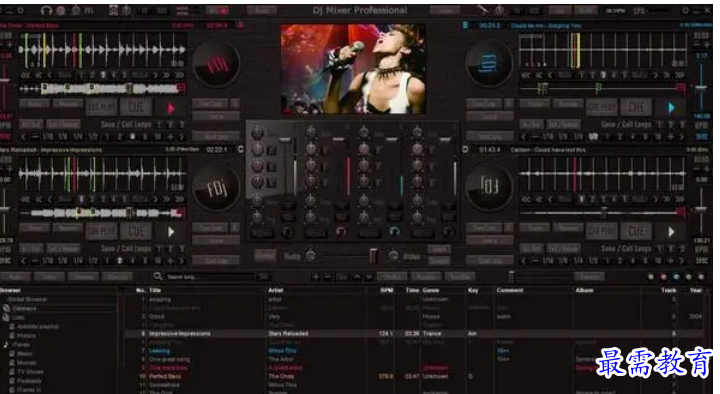
Task: Play deck C with its white play arrow
Action: click(x=171, y=232)
